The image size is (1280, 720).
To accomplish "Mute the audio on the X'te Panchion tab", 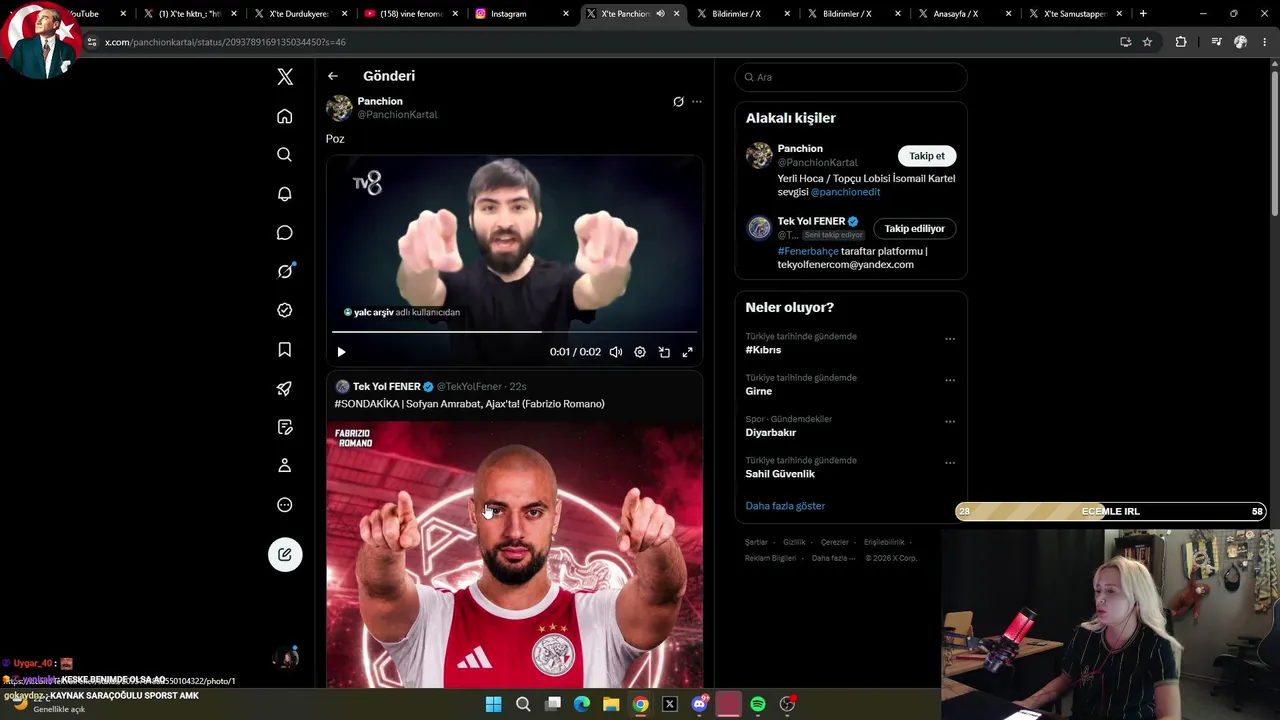I will click(660, 14).
